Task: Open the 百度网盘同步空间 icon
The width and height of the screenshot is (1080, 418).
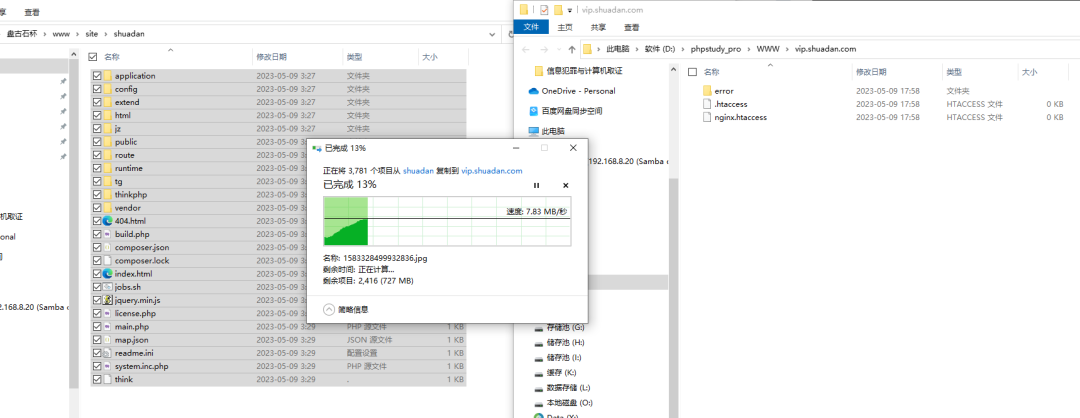Action: tap(534, 111)
